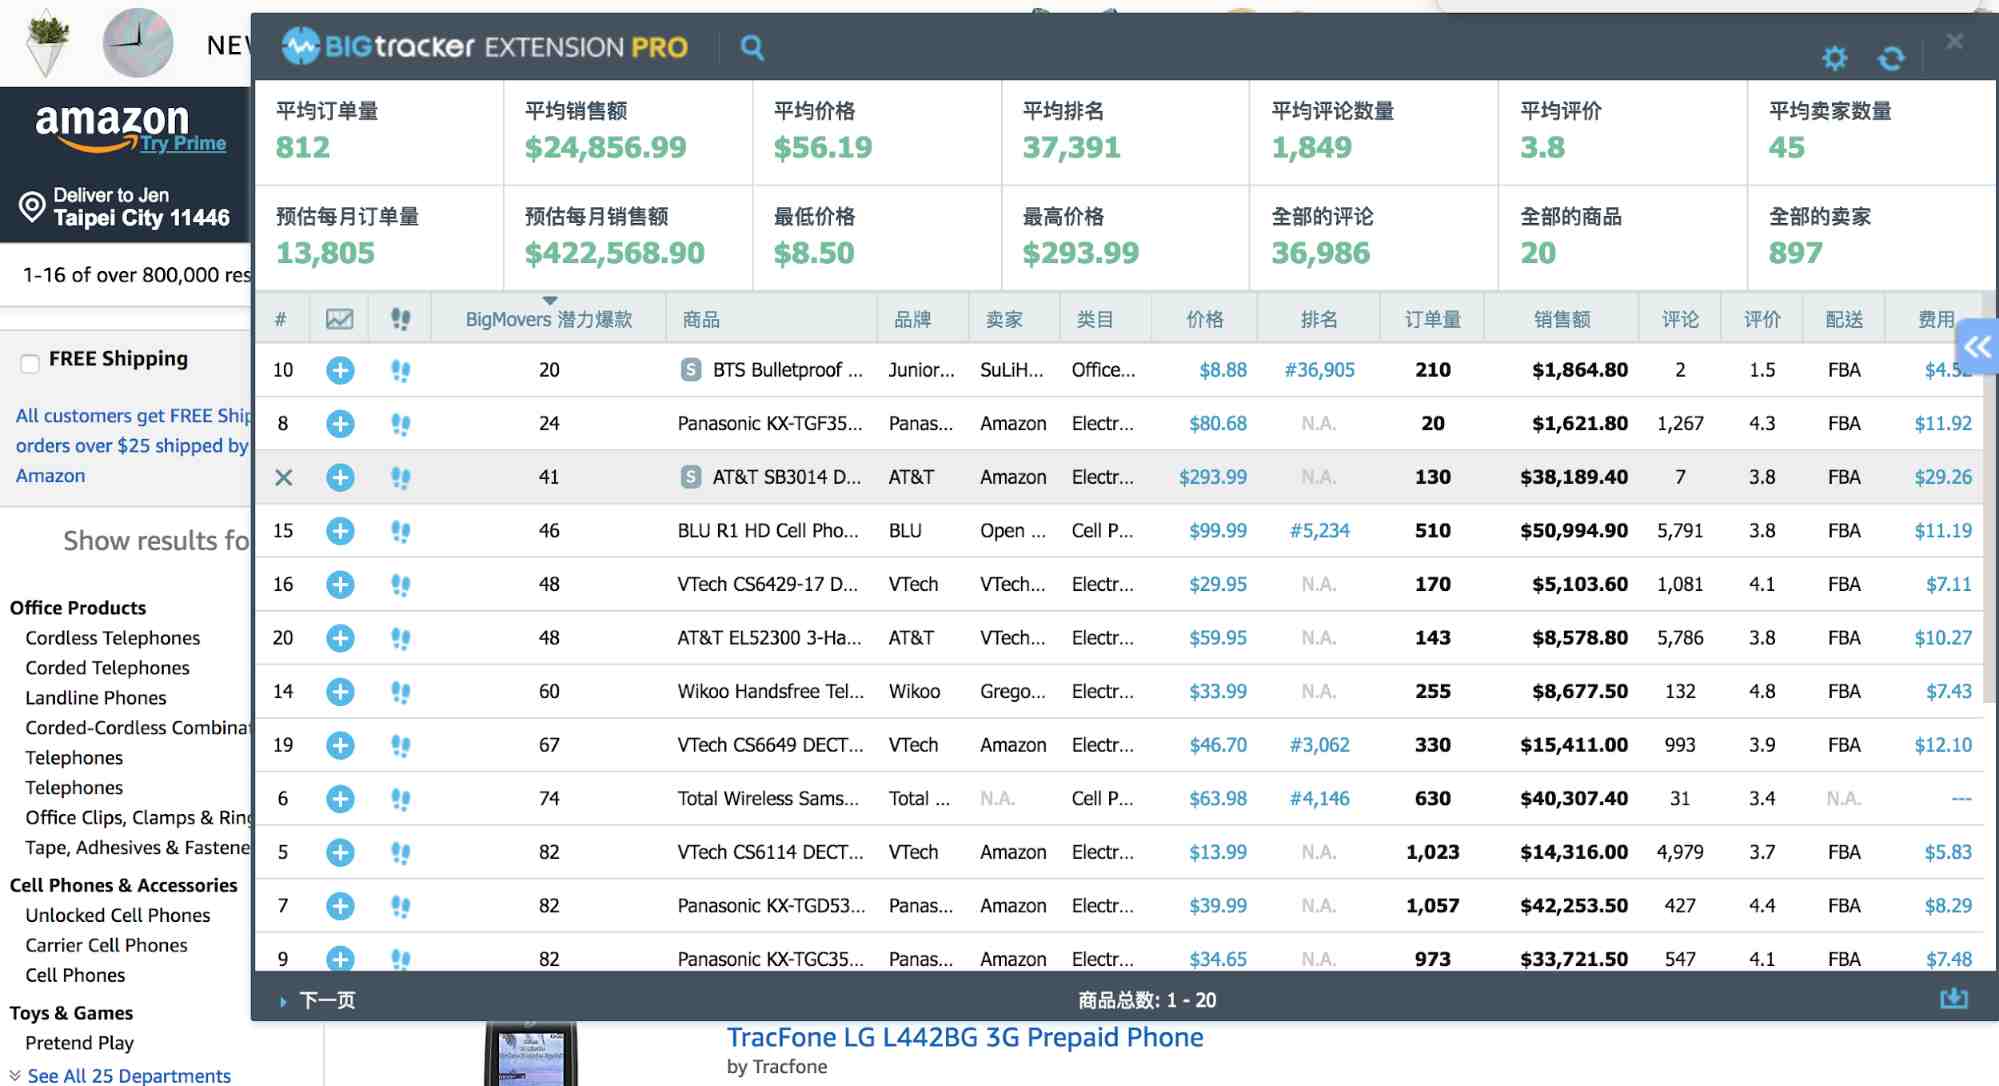Open the TracFone phone thumbnail
The height and width of the screenshot is (1086, 1999).
pyautogui.click(x=531, y=1054)
